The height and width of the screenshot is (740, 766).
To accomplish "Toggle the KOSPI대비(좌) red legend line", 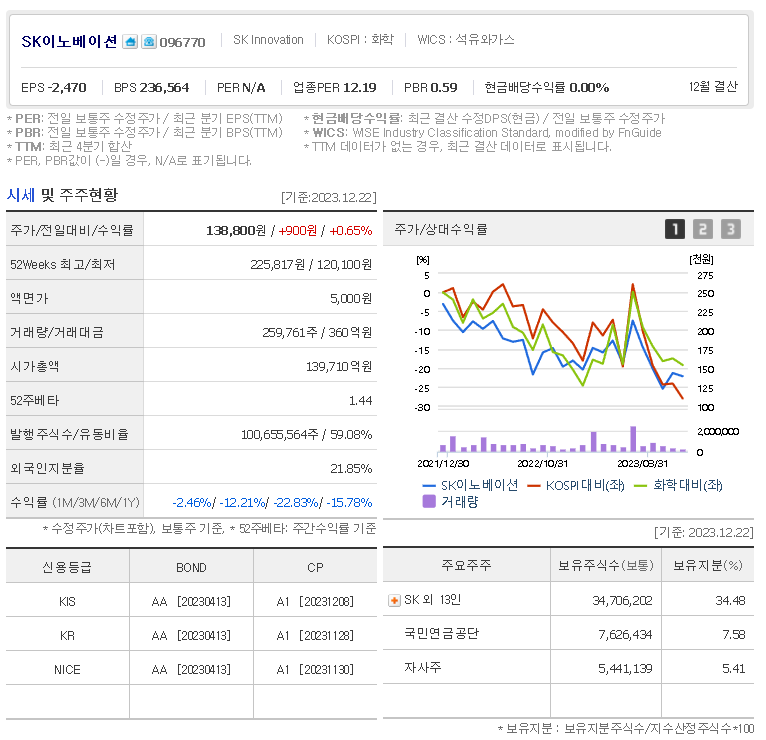I will (x=576, y=485).
